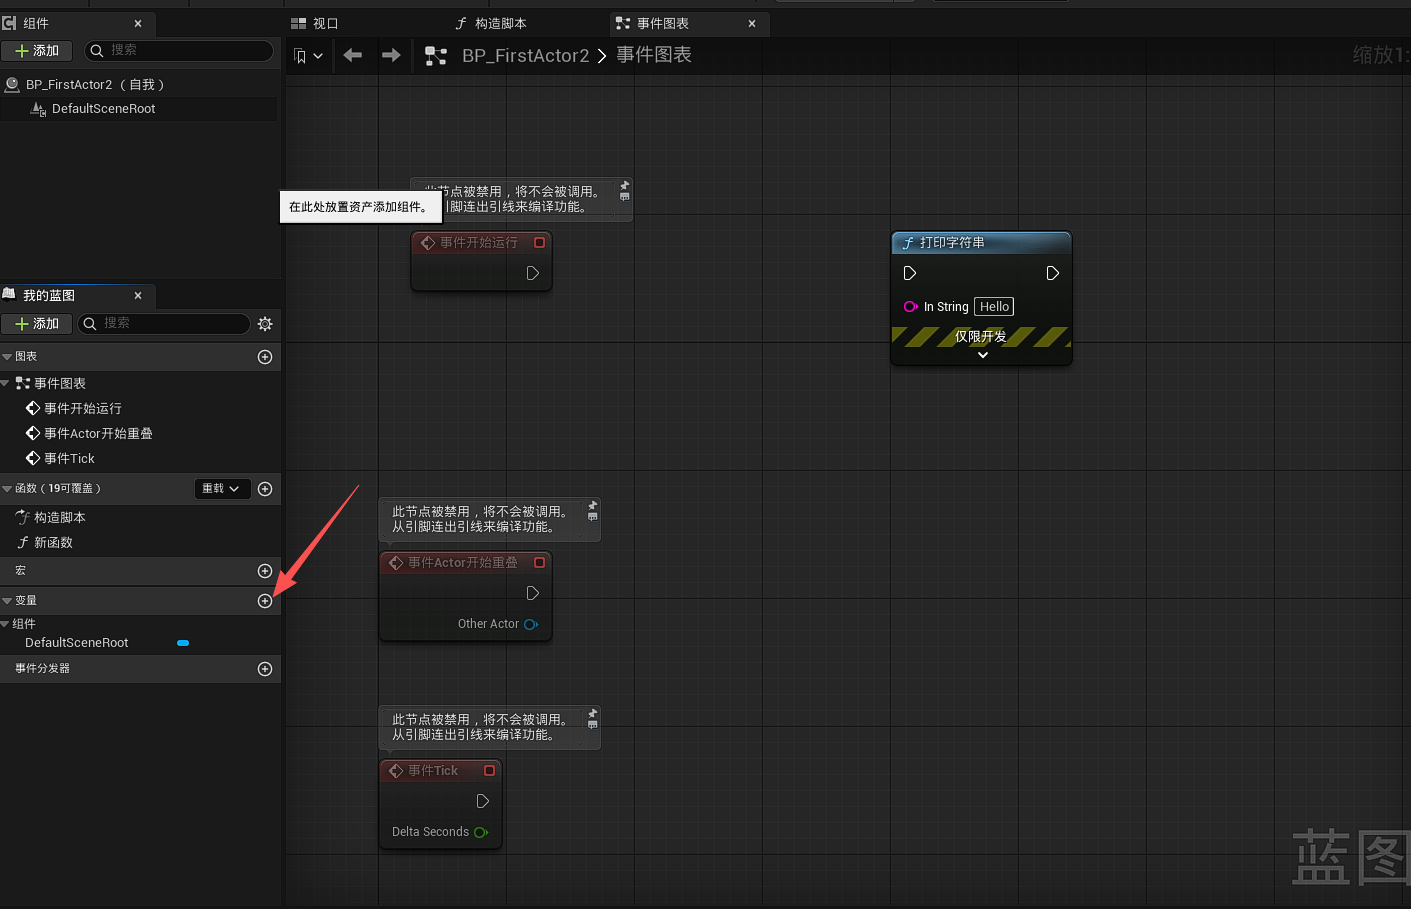This screenshot has height=909, width=1411.
Task: Collapse the 组件 variables category
Action: pyautogui.click(x=5, y=624)
